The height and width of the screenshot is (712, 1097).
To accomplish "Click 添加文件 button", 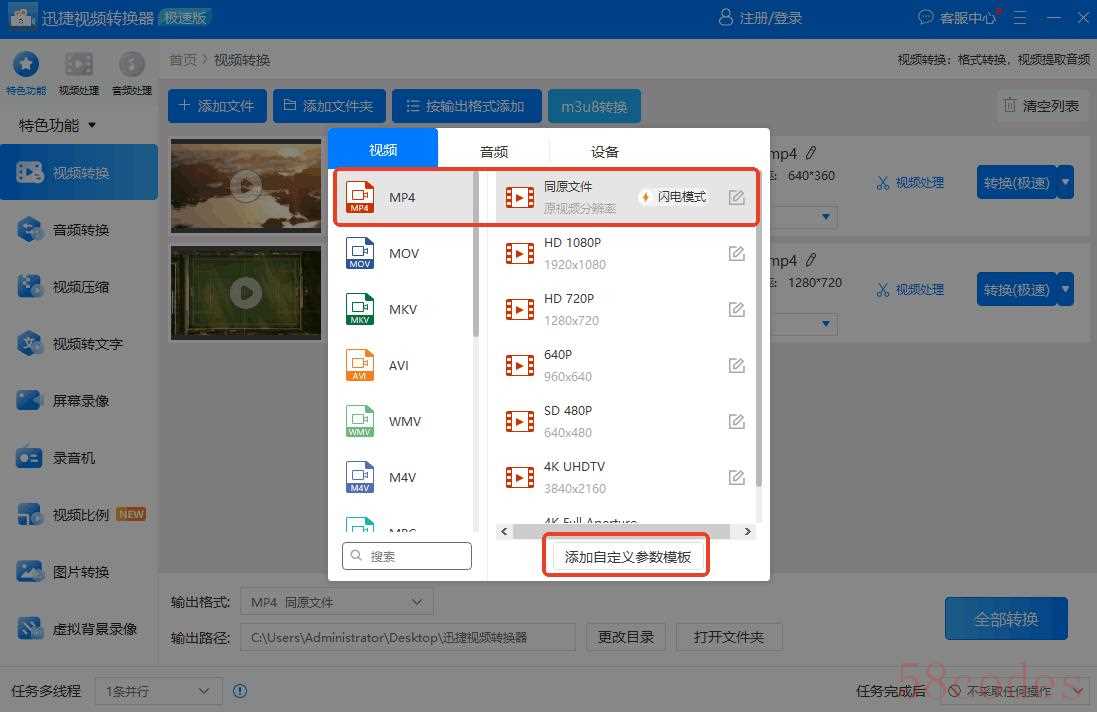I will click(x=217, y=106).
